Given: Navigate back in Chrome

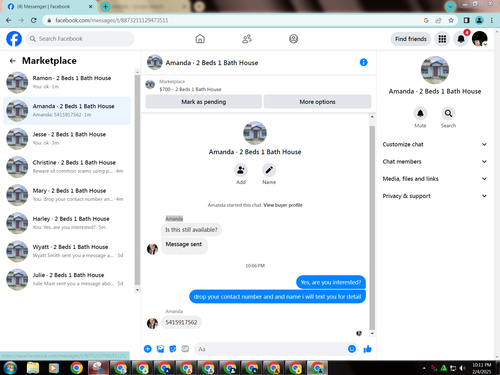Looking at the screenshot, I should tap(9, 20).
